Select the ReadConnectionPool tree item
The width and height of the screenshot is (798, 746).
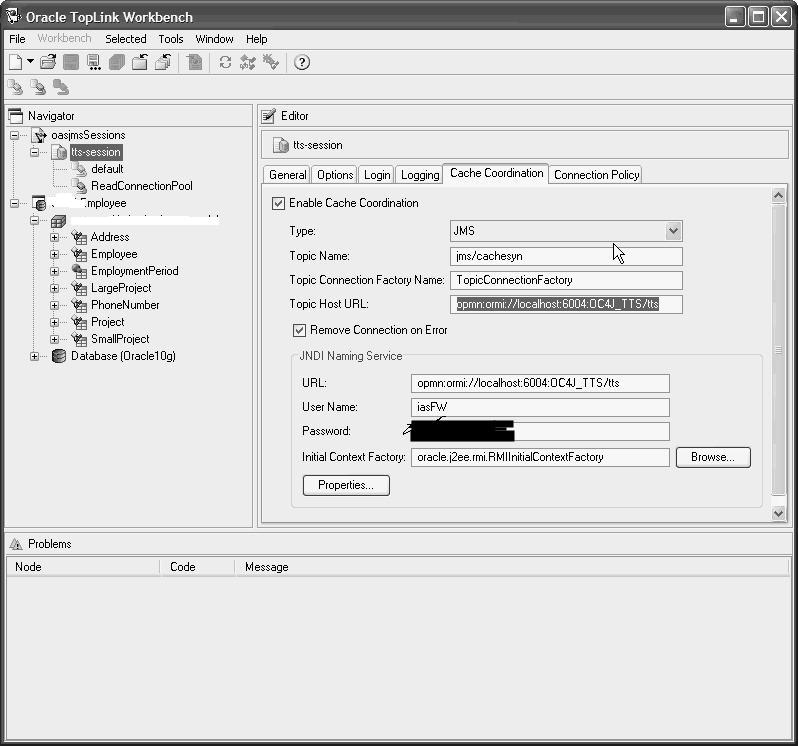click(141, 186)
